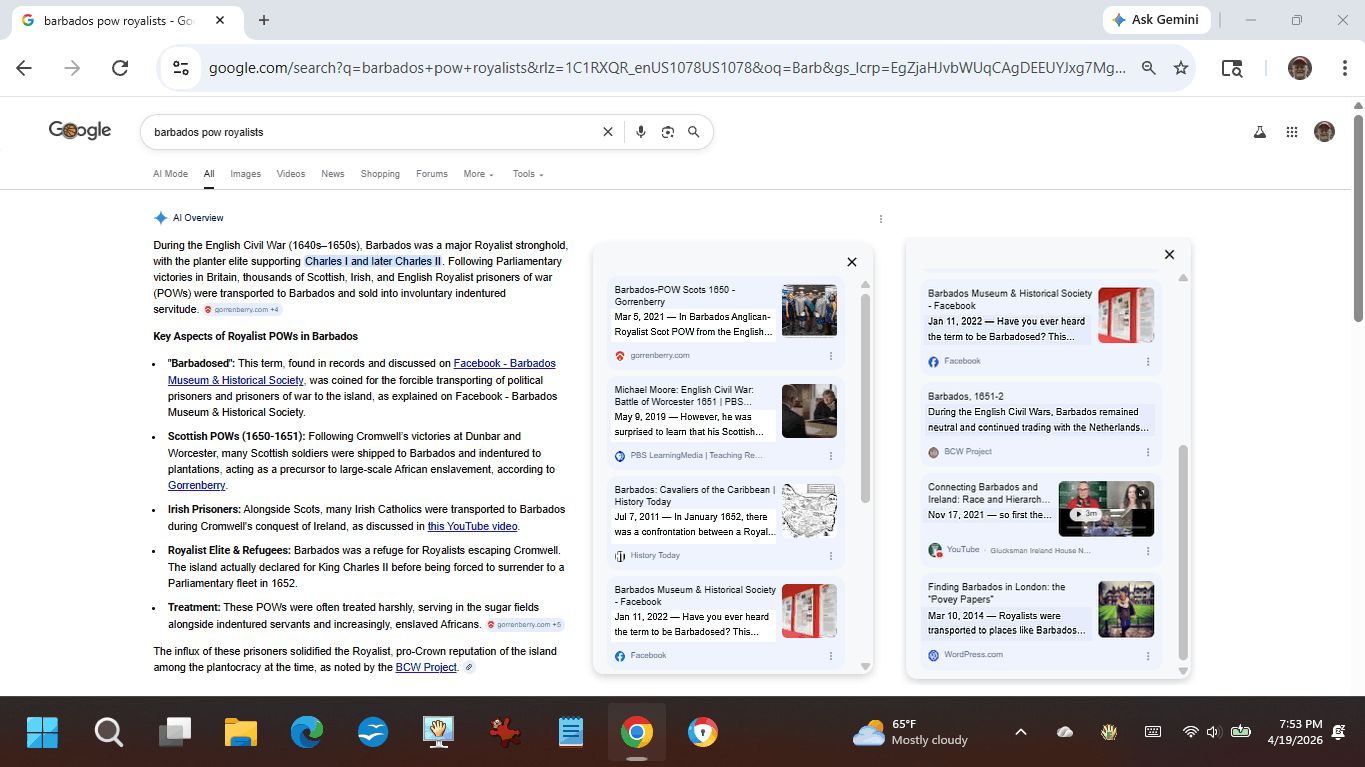Select the AI Mode tab
This screenshot has width=1365, height=767.
pos(170,174)
